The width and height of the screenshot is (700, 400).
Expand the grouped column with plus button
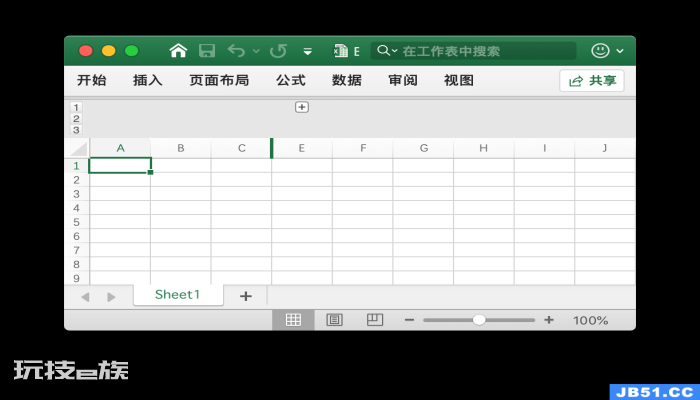302,107
